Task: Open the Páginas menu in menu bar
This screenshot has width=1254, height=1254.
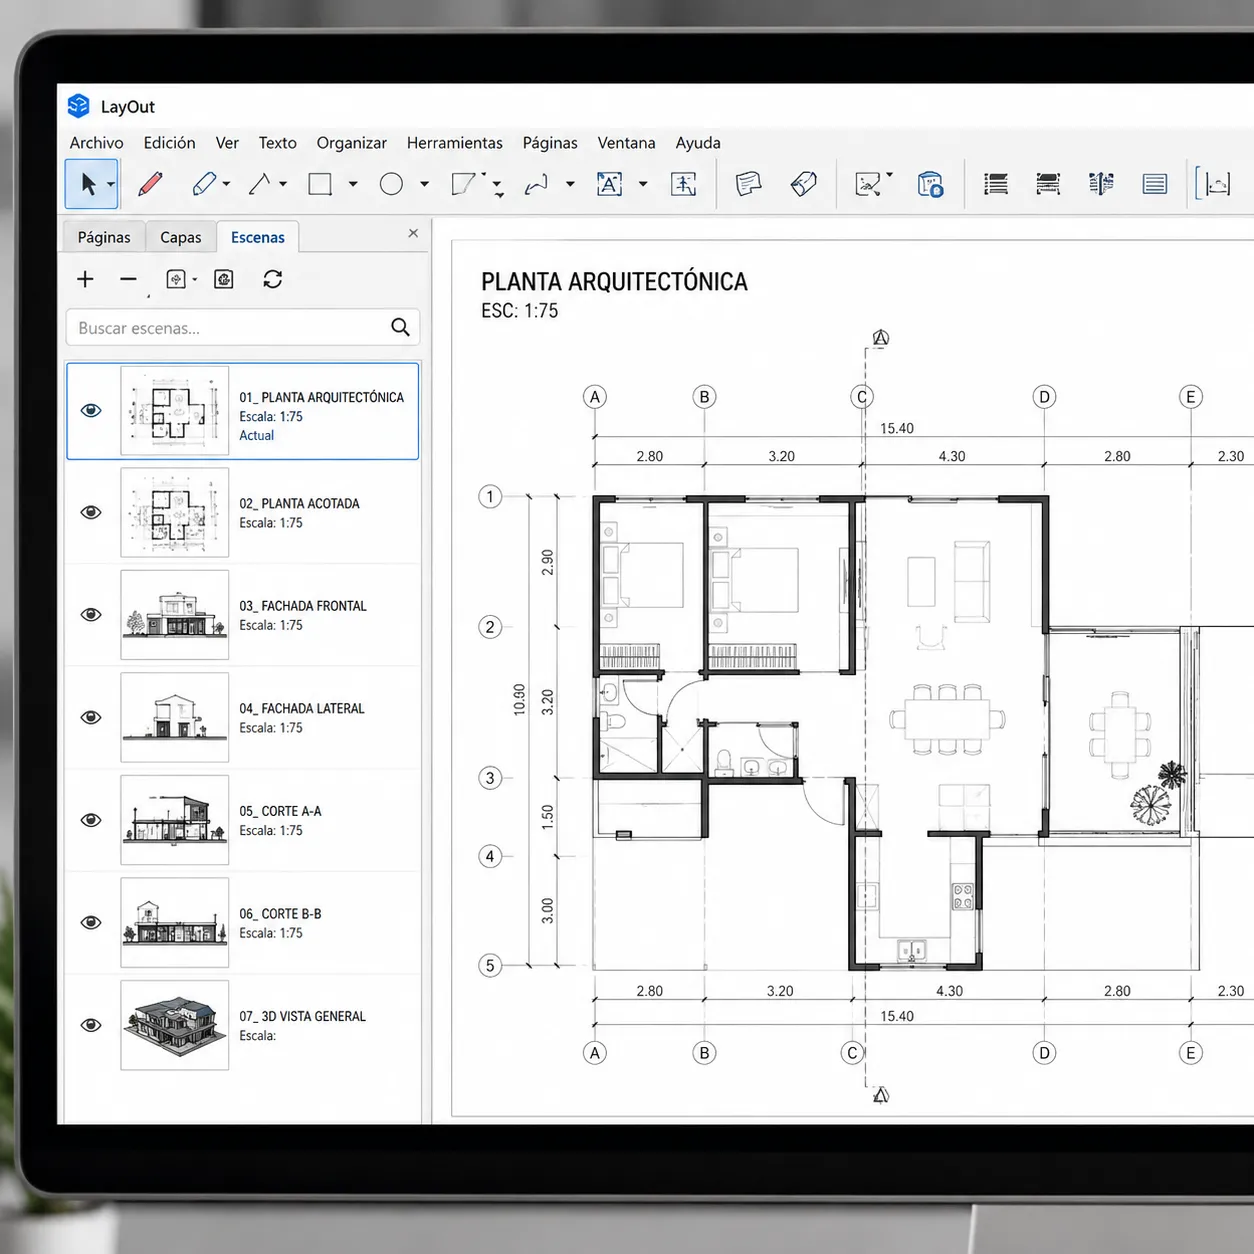Action: [550, 143]
